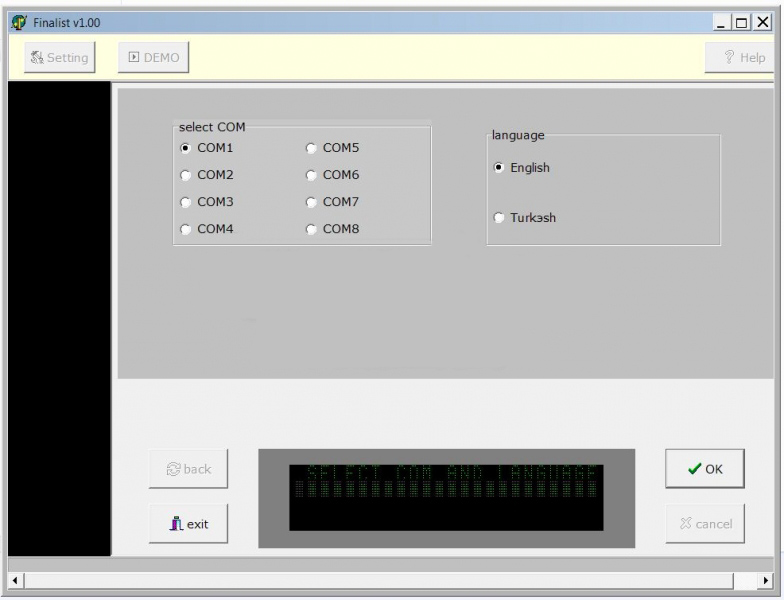Screen dimensions: 784x600
Task: Select COM5 radio option
Action: pos(311,148)
